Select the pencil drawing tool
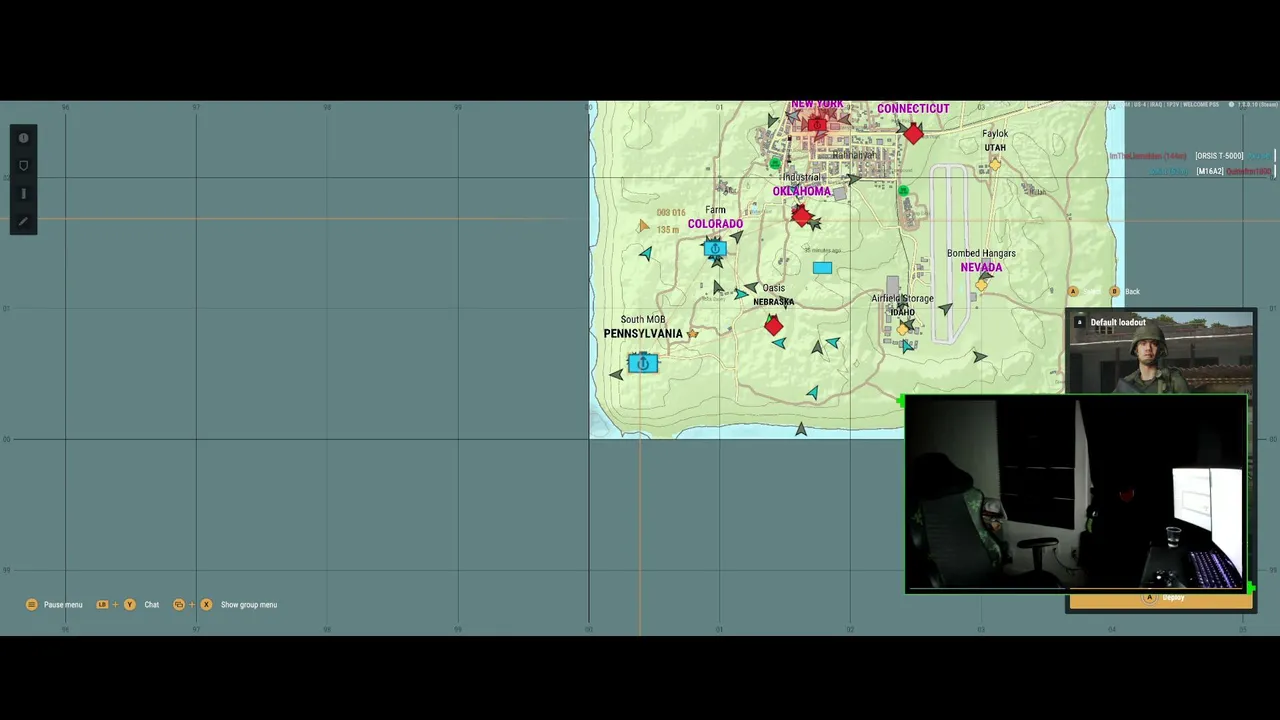 (x=24, y=221)
